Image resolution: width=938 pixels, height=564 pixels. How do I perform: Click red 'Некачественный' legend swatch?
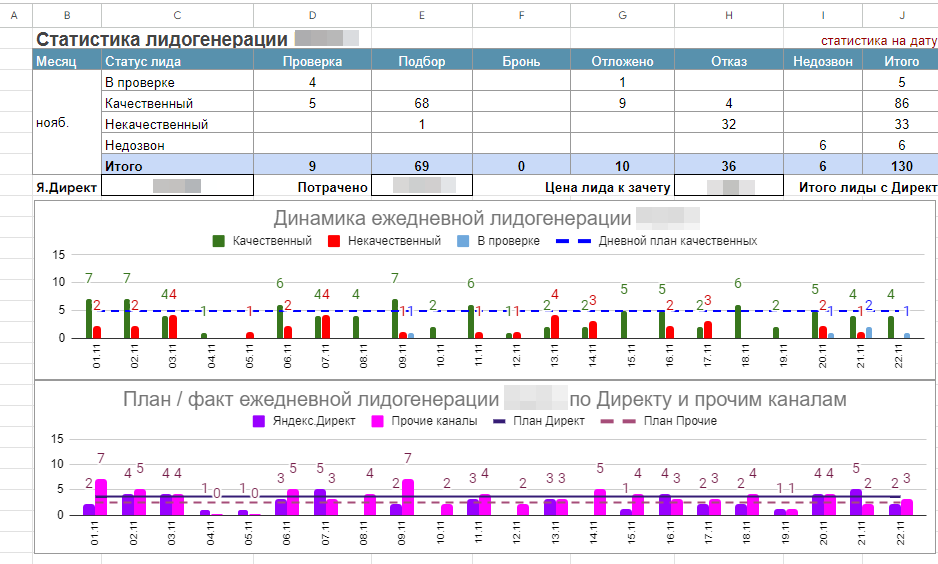coord(334,241)
